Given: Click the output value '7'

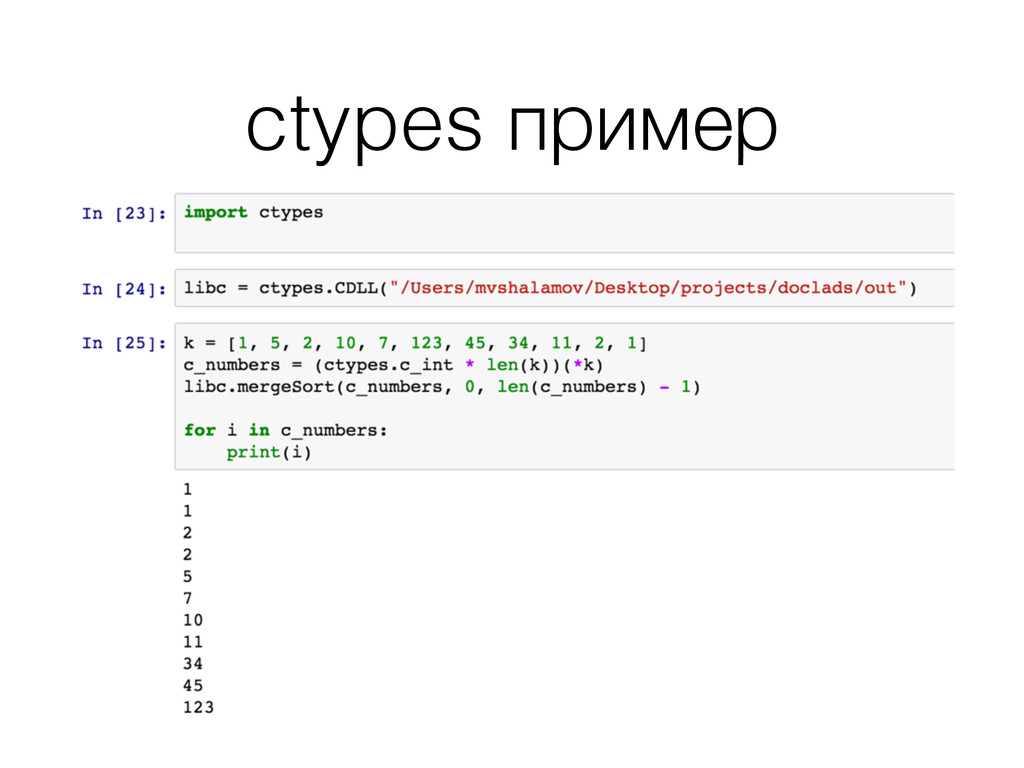Looking at the screenshot, I should coord(187,598).
